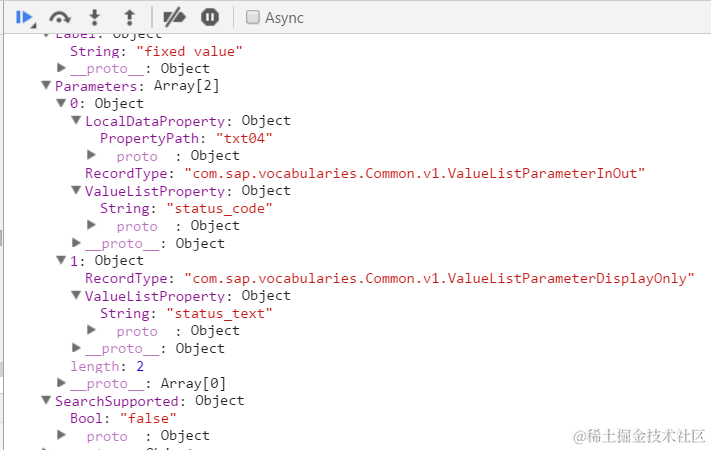Viewport: 711px width, 450px height.
Task: Select the "status_text" string value
Action: pyautogui.click(x=219, y=313)
